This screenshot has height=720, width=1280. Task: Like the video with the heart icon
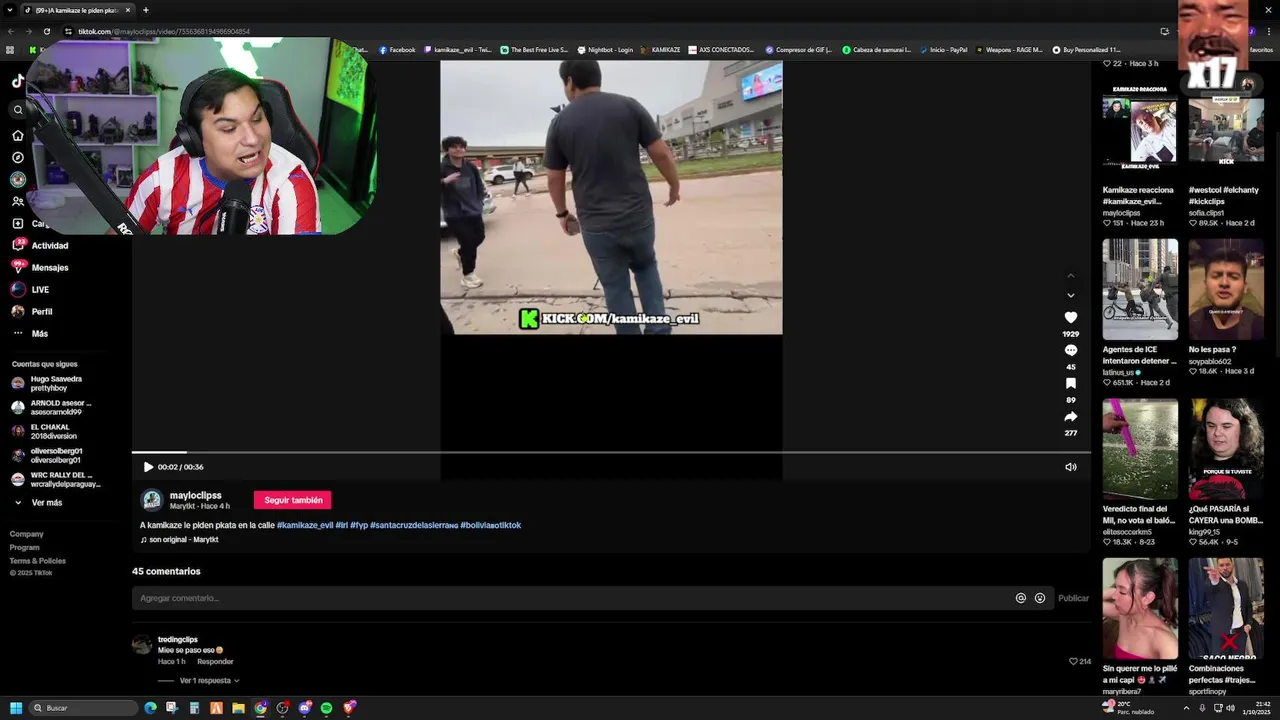coord(1070,317)
